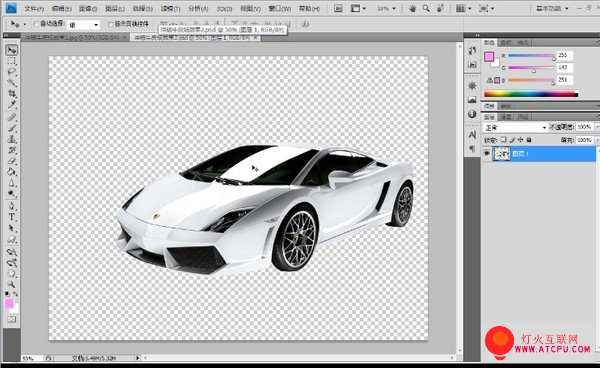The image size is (600, 368).
Task: Select the 3D Orbit tool
Action: tap(12, 263)
